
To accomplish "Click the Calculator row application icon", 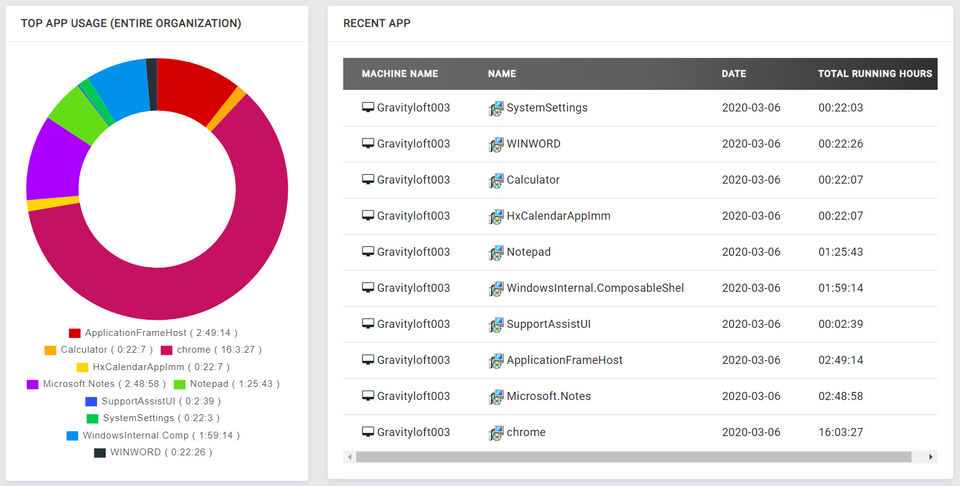I will (496, 180).
